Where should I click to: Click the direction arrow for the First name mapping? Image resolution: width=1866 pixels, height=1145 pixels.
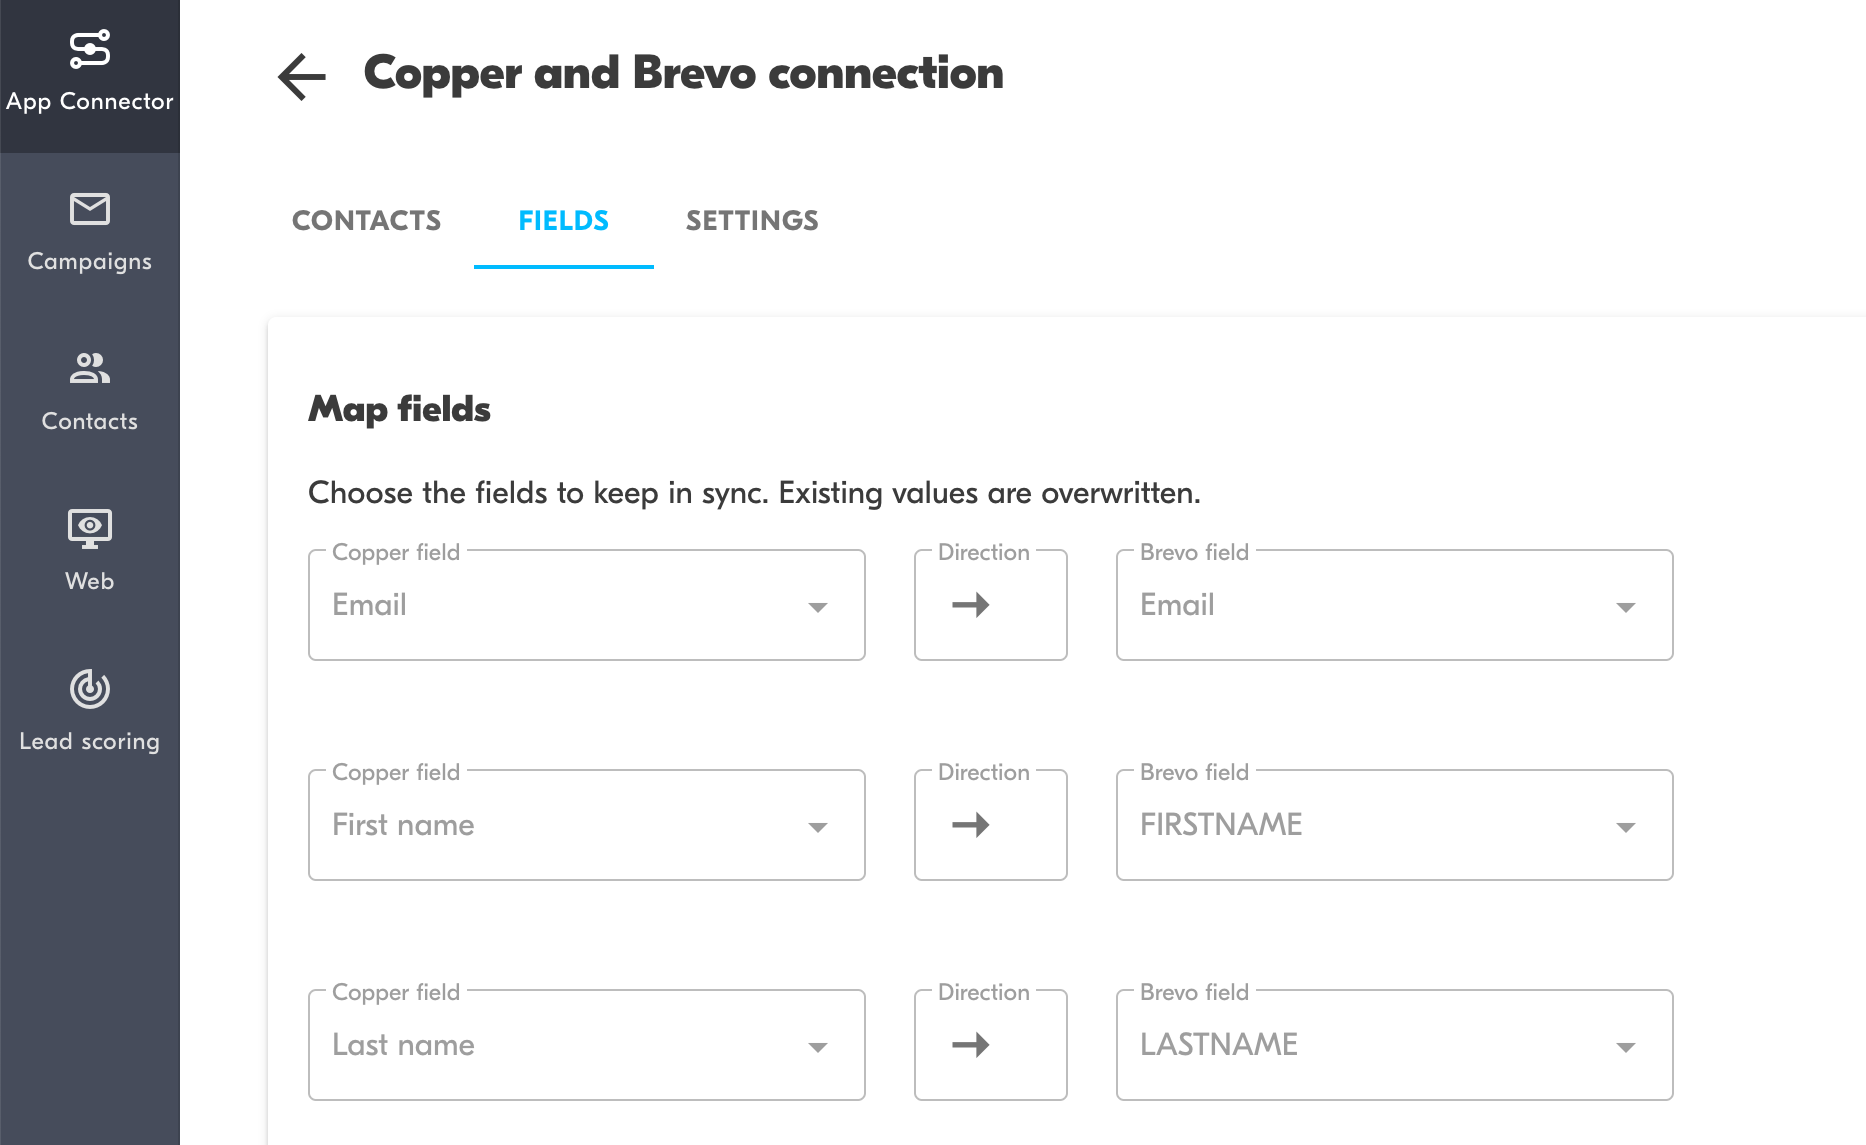pyautogui.click(x=989, y=825)
